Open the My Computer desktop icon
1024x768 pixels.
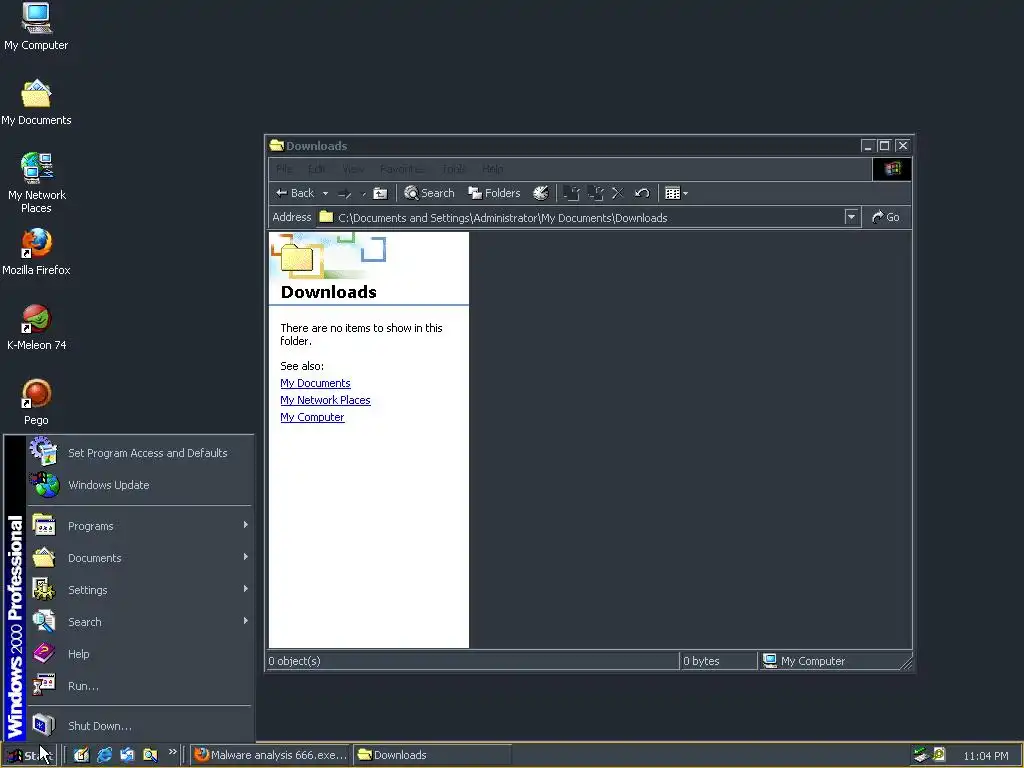click(36, 26)
